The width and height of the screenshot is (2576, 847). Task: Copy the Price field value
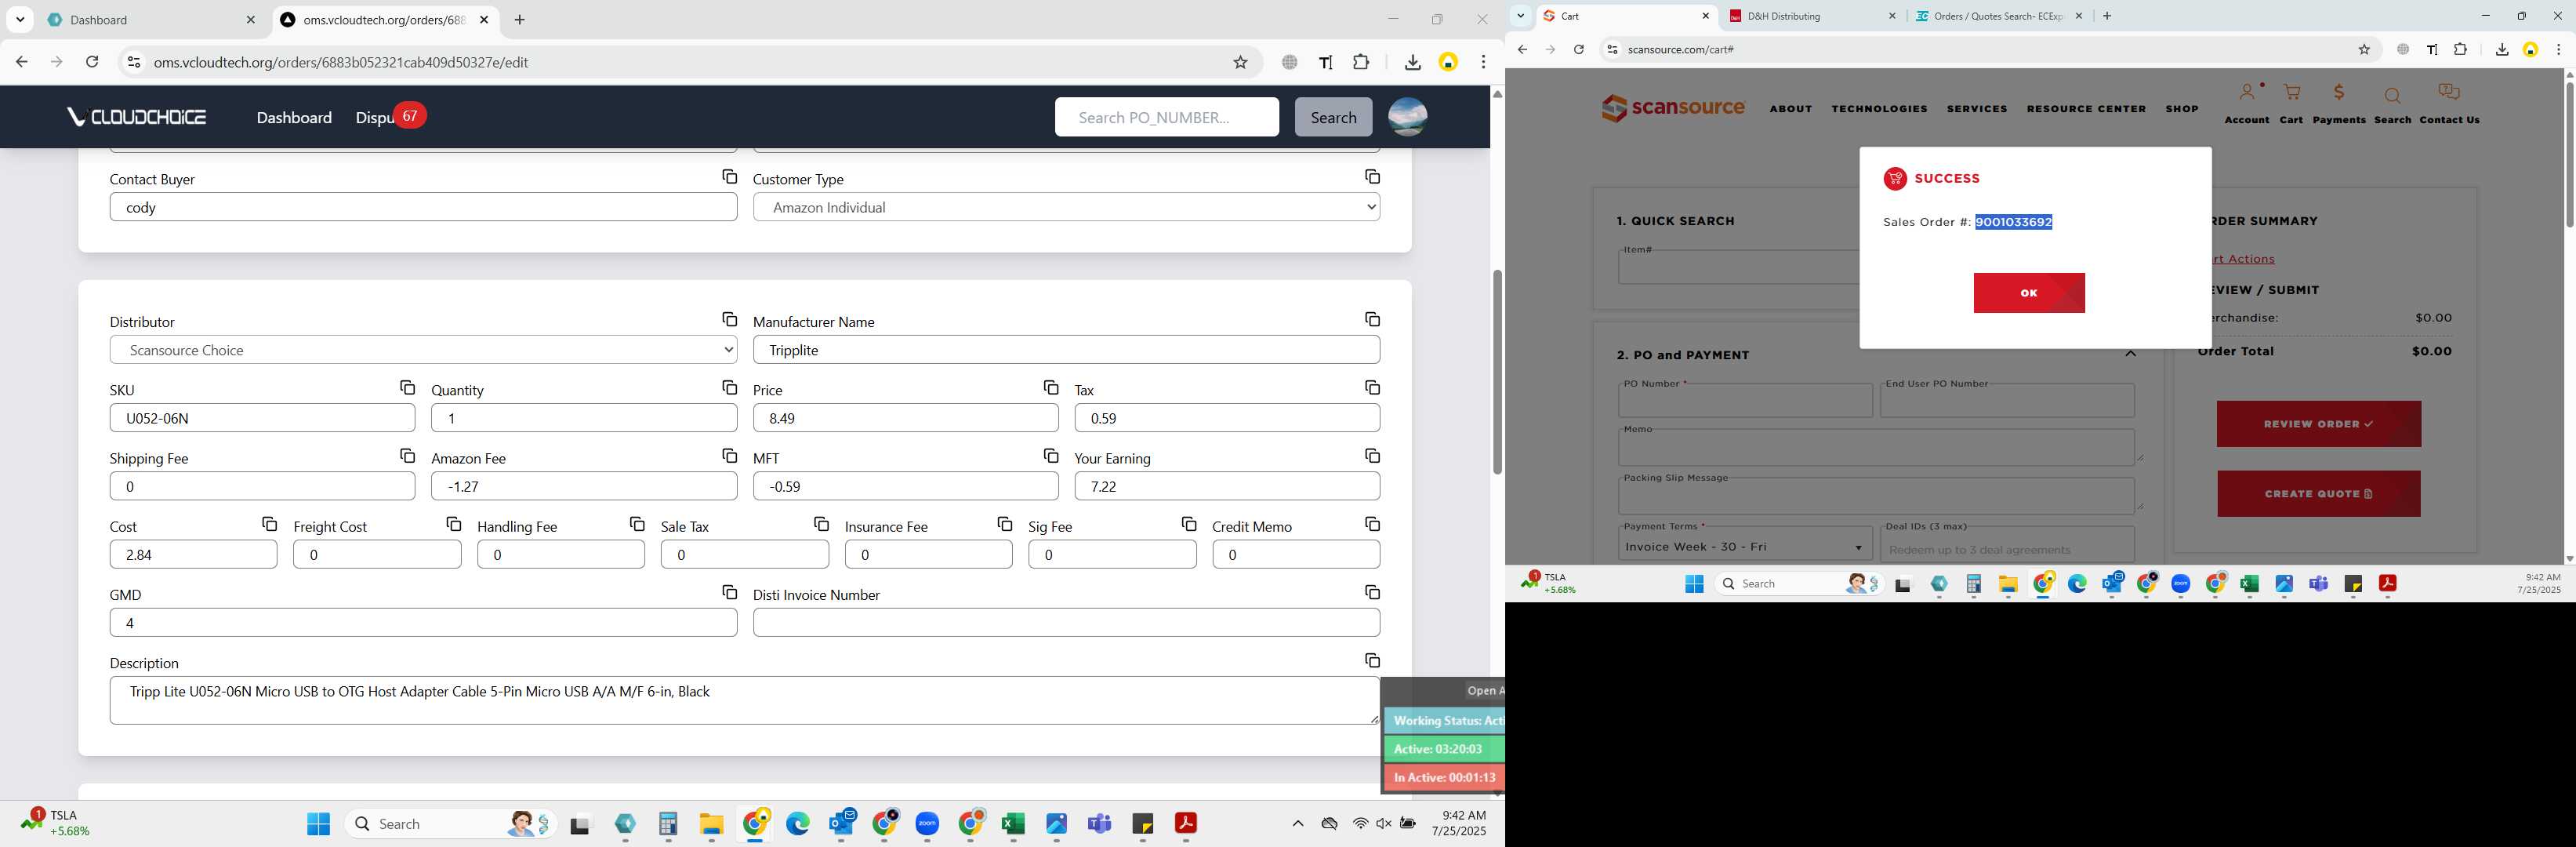coord(1050,388)
